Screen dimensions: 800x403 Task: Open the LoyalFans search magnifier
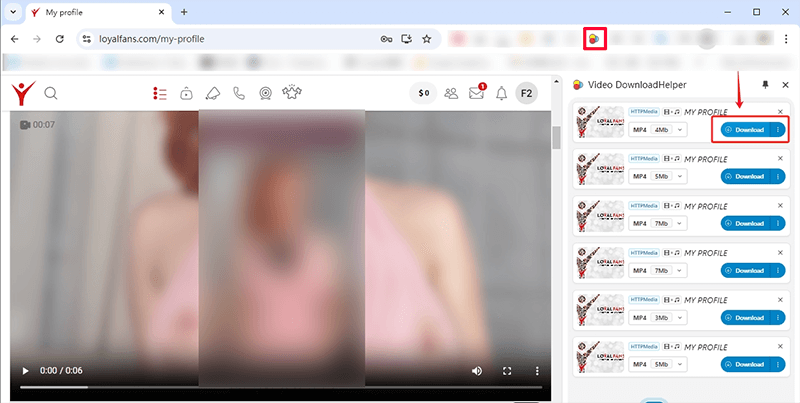[51, 93]
